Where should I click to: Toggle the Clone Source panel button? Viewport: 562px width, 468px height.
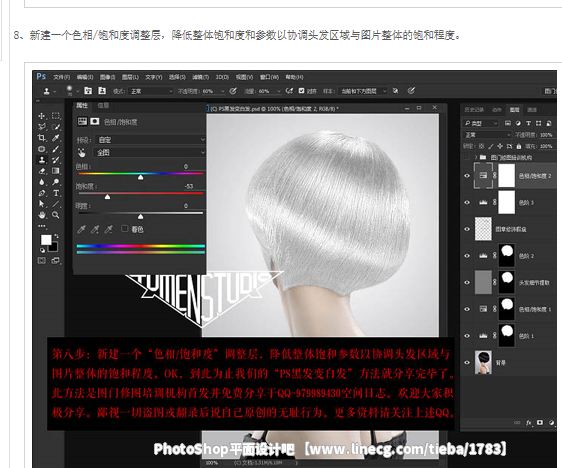click(102, 91)
